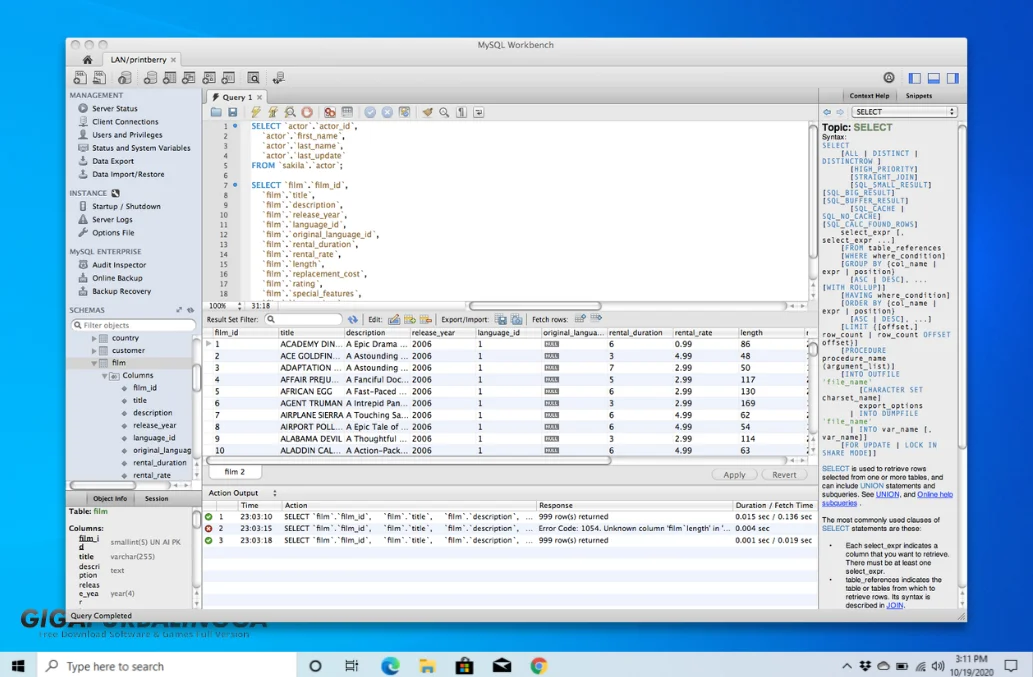Toggle left sidebar panel visibility
The height and width of the screenshot is (677, 1033).
click(914, 78)
